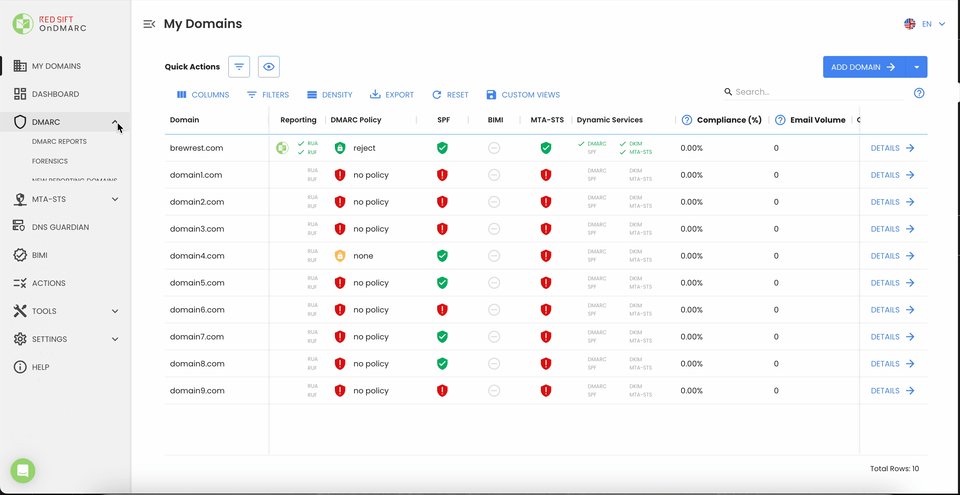The image size is (960, 495).
Task: Click the Compliance (%) column help icon
Action: click(687, 120)
